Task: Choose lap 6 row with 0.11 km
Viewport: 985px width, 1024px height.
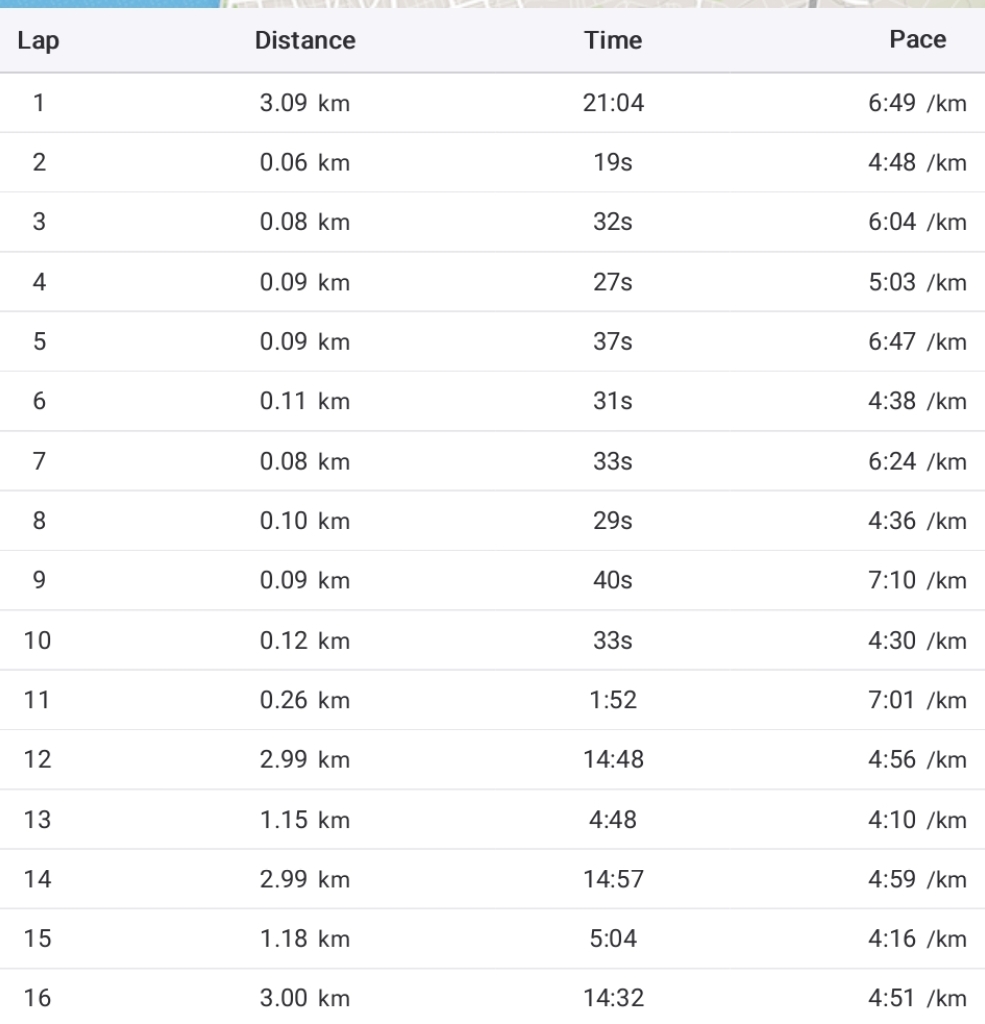Action: pos(492,401)
